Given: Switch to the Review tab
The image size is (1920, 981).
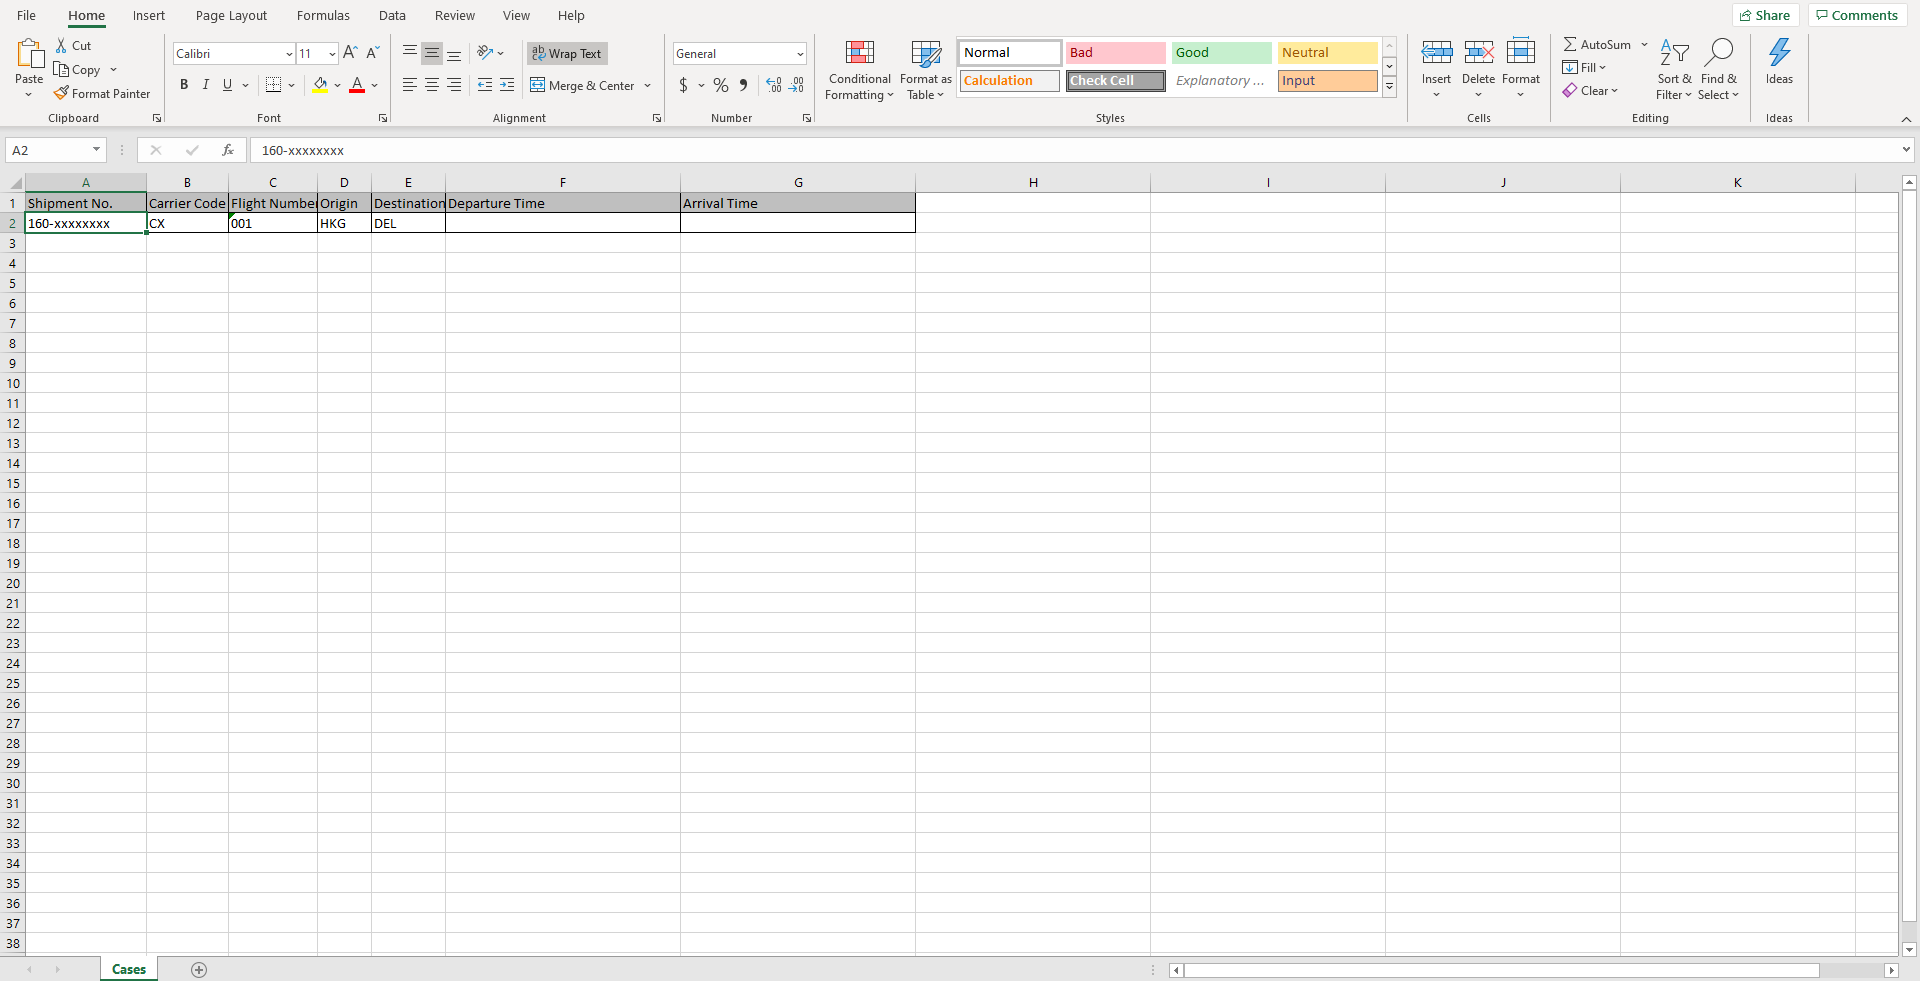Looking at the screenshot, I should pyautogui.click(x=455, y=16).
